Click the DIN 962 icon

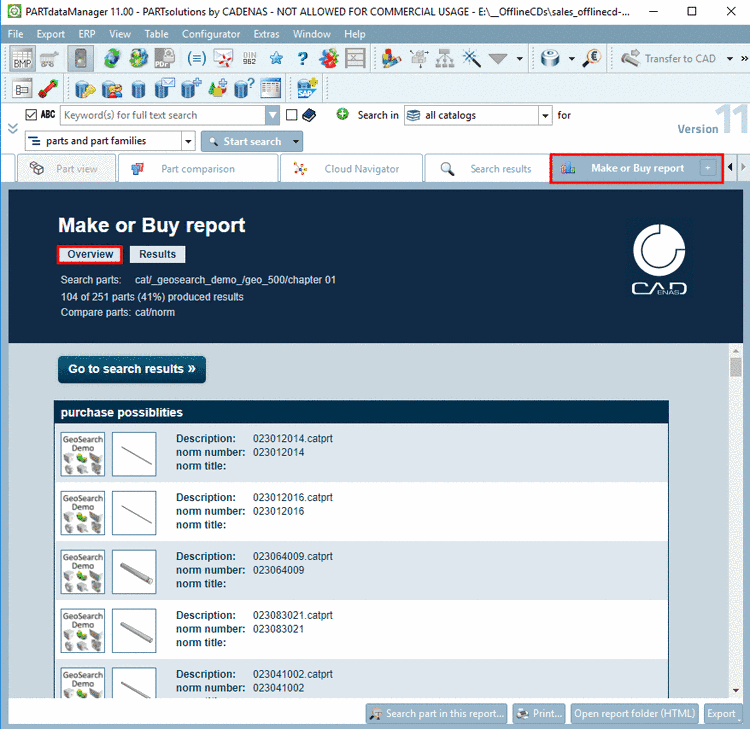(249, 58)
